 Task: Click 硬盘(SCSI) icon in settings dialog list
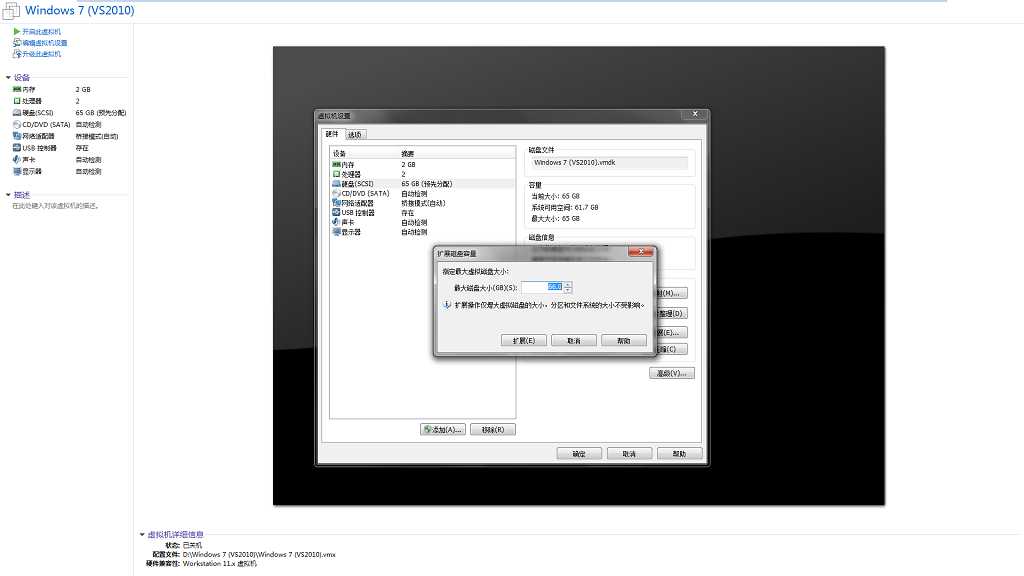pyautogui.click(x=336, y=184)
